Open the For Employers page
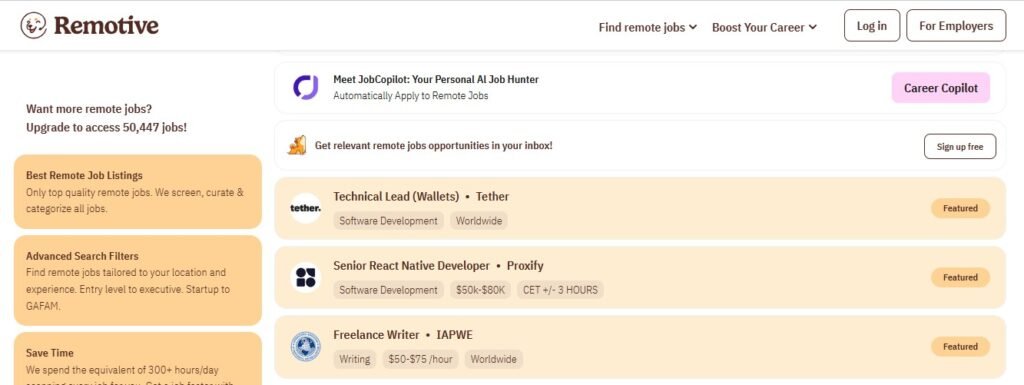Viewport: 1024px width, 385px height. point(956,25)
